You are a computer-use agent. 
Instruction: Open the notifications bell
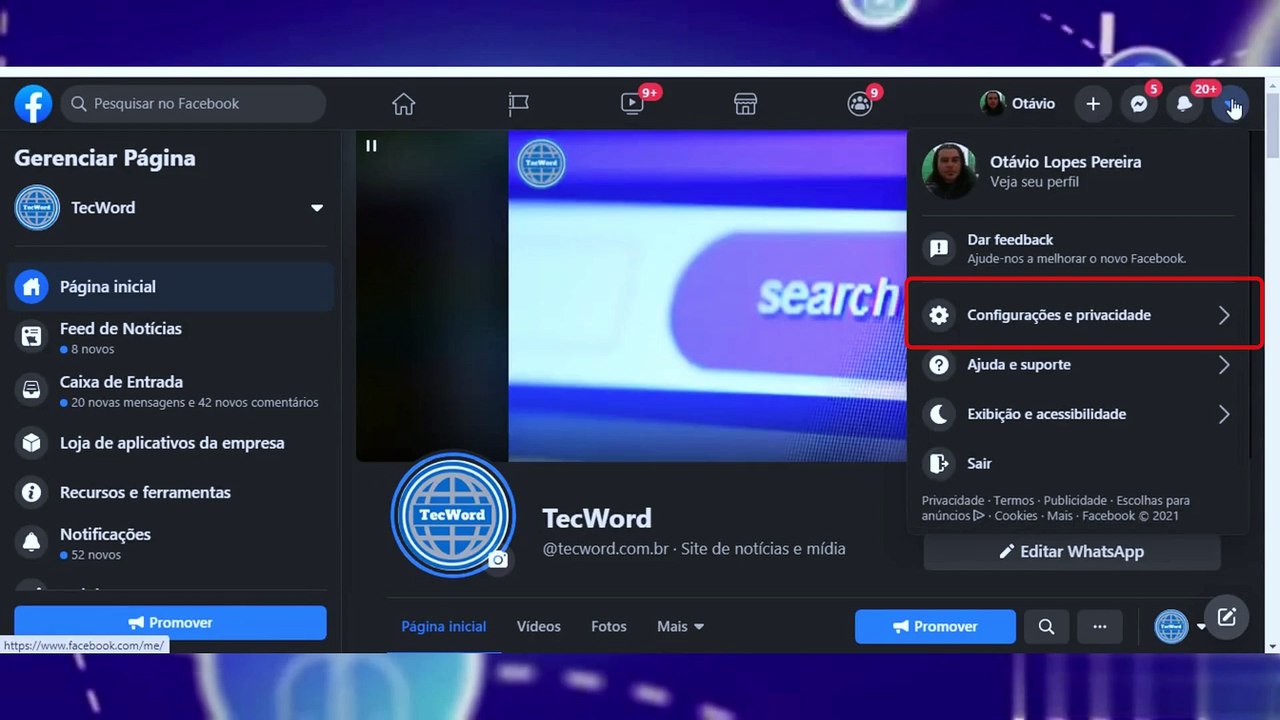[1185, 104]
